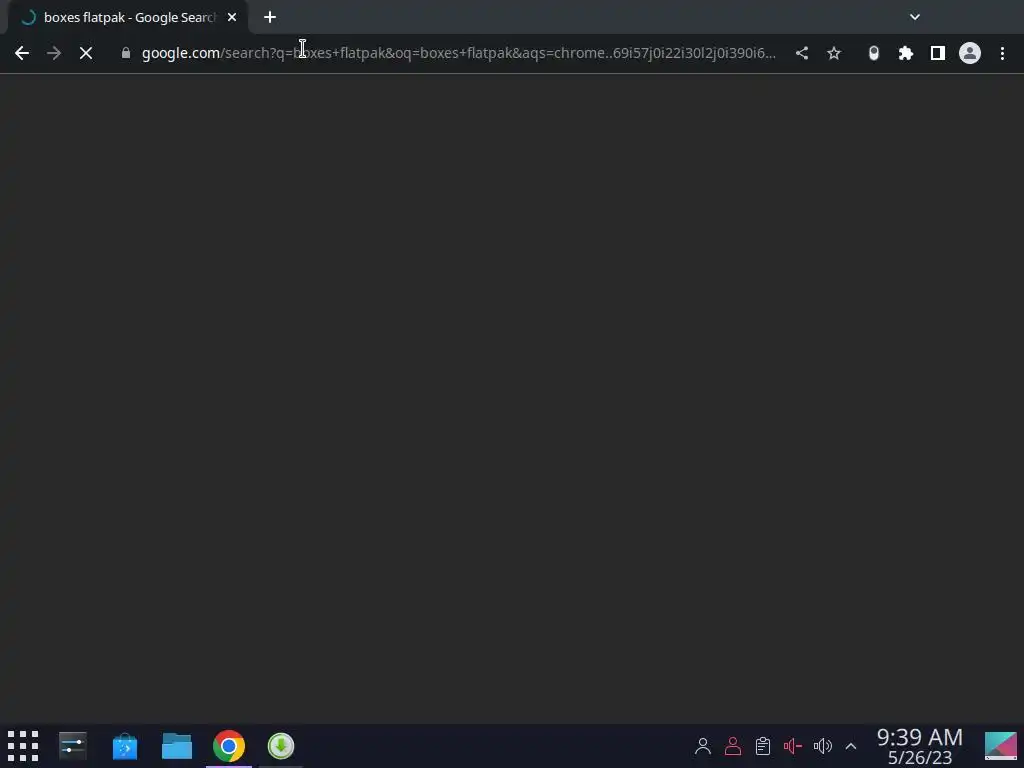Open the green download app icon
This screenshot has width=1024, height=768.
[281, 746]
